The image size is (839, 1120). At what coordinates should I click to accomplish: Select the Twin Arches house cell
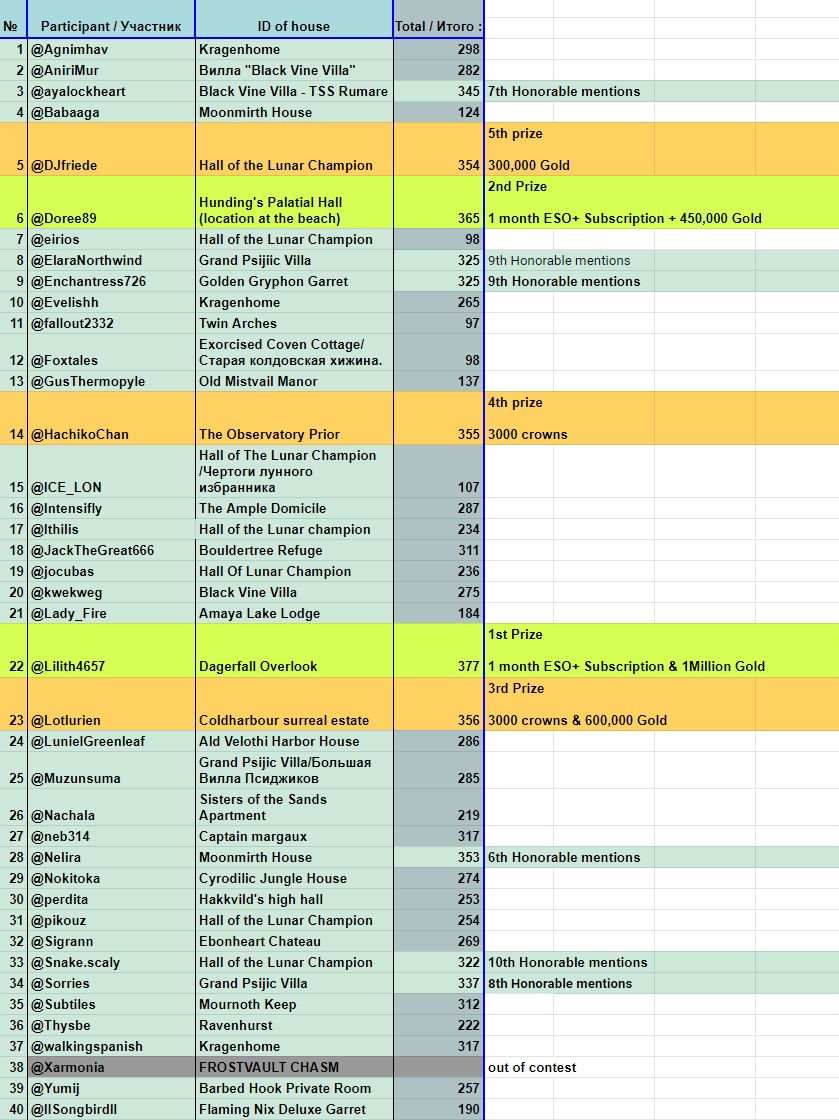293,323
